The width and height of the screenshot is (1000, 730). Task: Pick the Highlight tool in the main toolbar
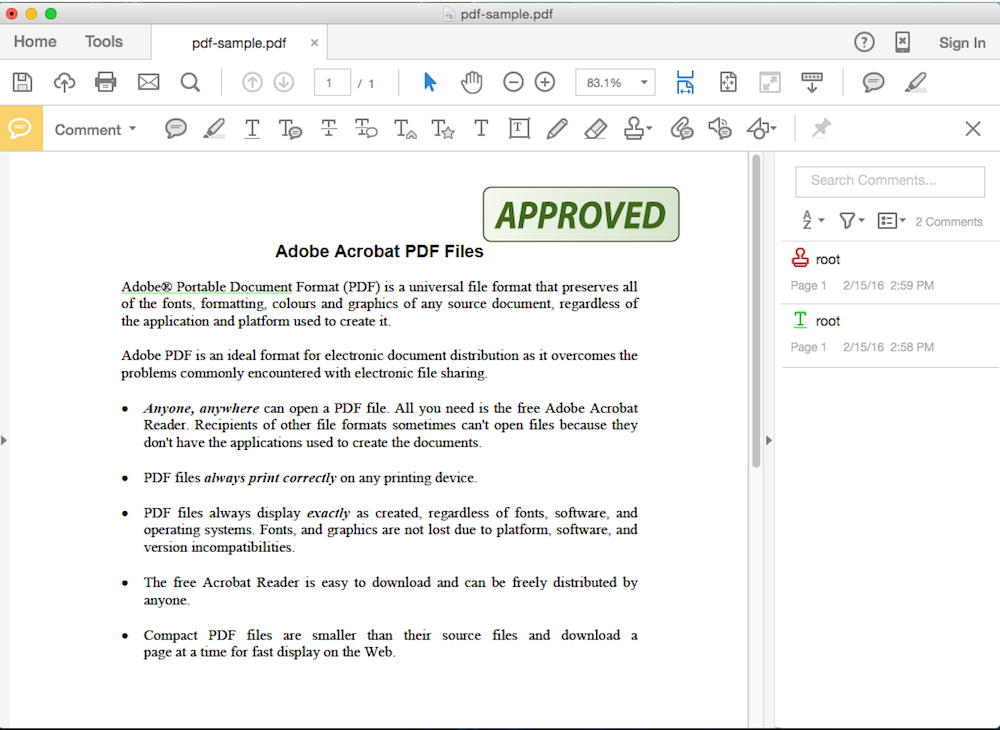pos(915,82)
